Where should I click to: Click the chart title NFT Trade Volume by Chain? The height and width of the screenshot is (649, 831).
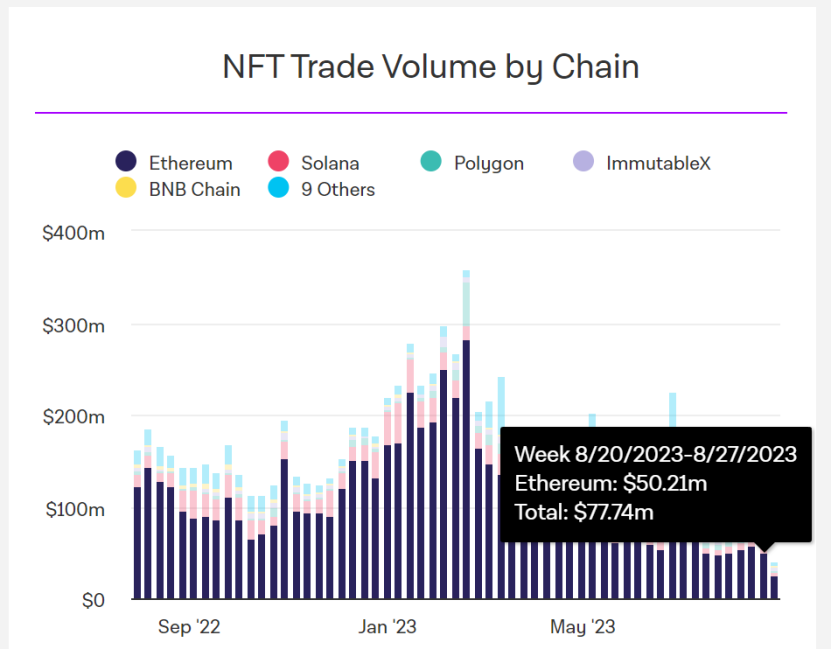(x=430, y=67)
